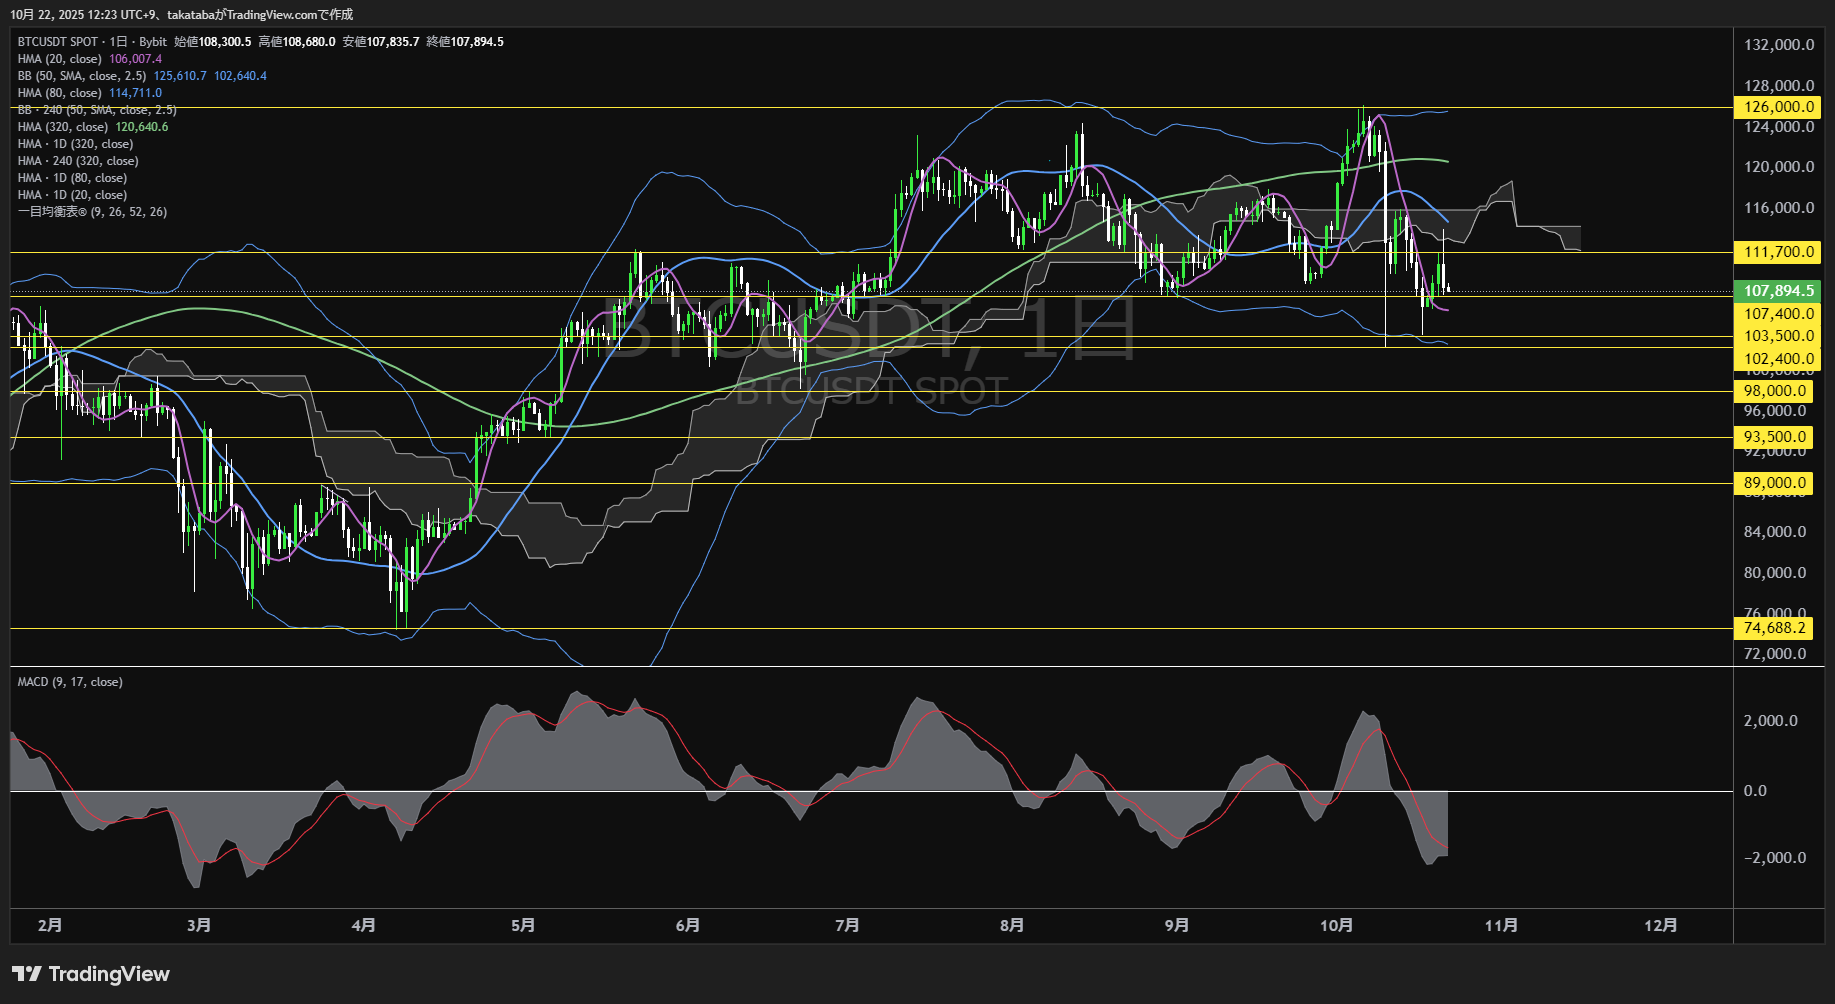Select the 5月 marker on time axis
The width and height of the screenshot is (1835, 1004).
(x=522, y=925)
